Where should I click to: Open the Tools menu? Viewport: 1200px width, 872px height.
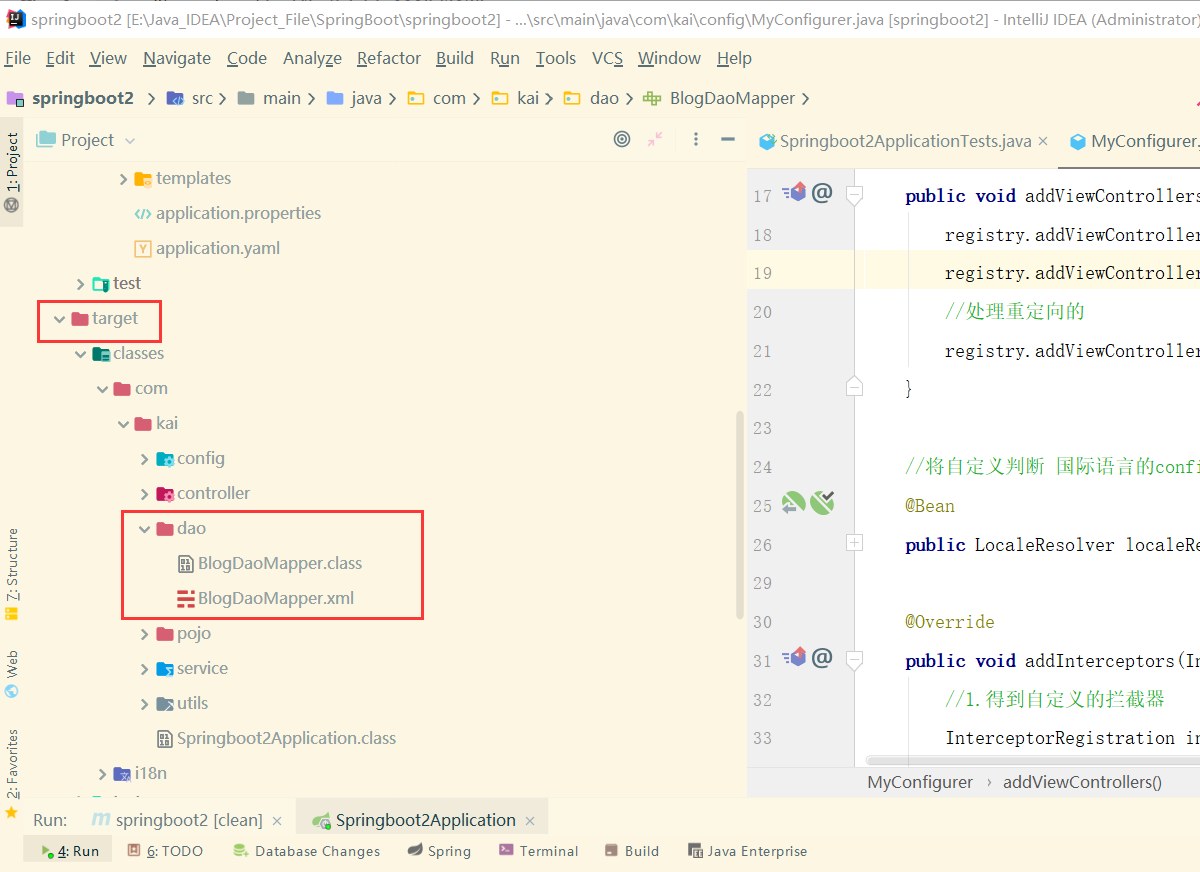(x=555, y=58)
